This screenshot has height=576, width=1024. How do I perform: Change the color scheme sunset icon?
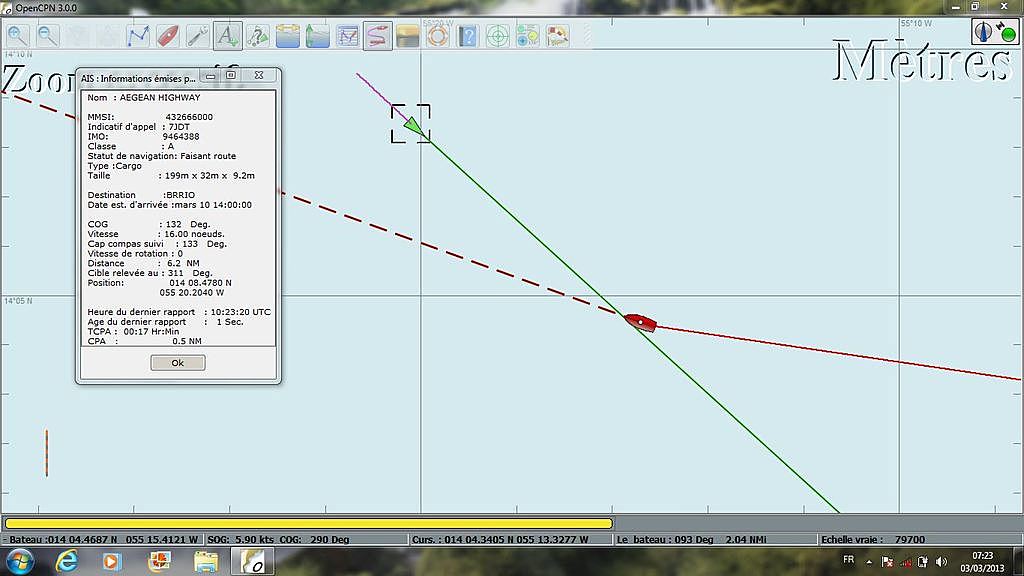click(408, 35)
